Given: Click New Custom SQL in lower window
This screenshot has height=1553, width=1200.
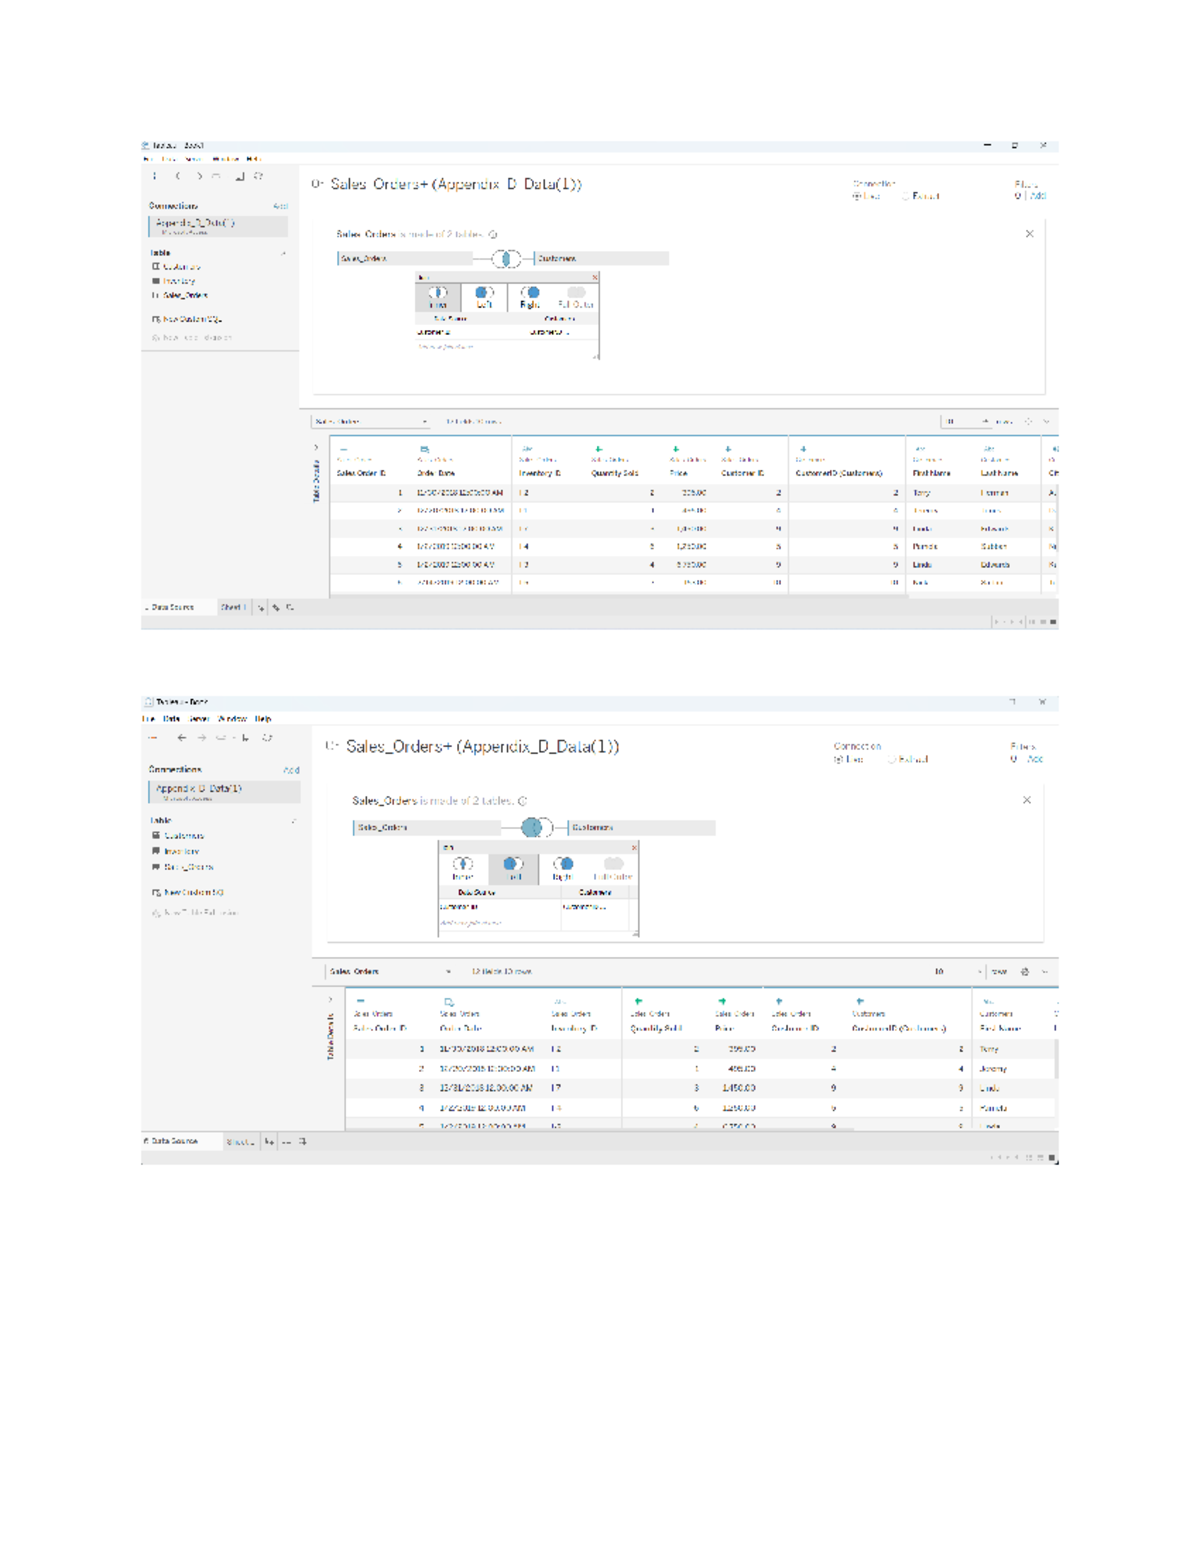Looking at the screenshot, I should (193, 892).
